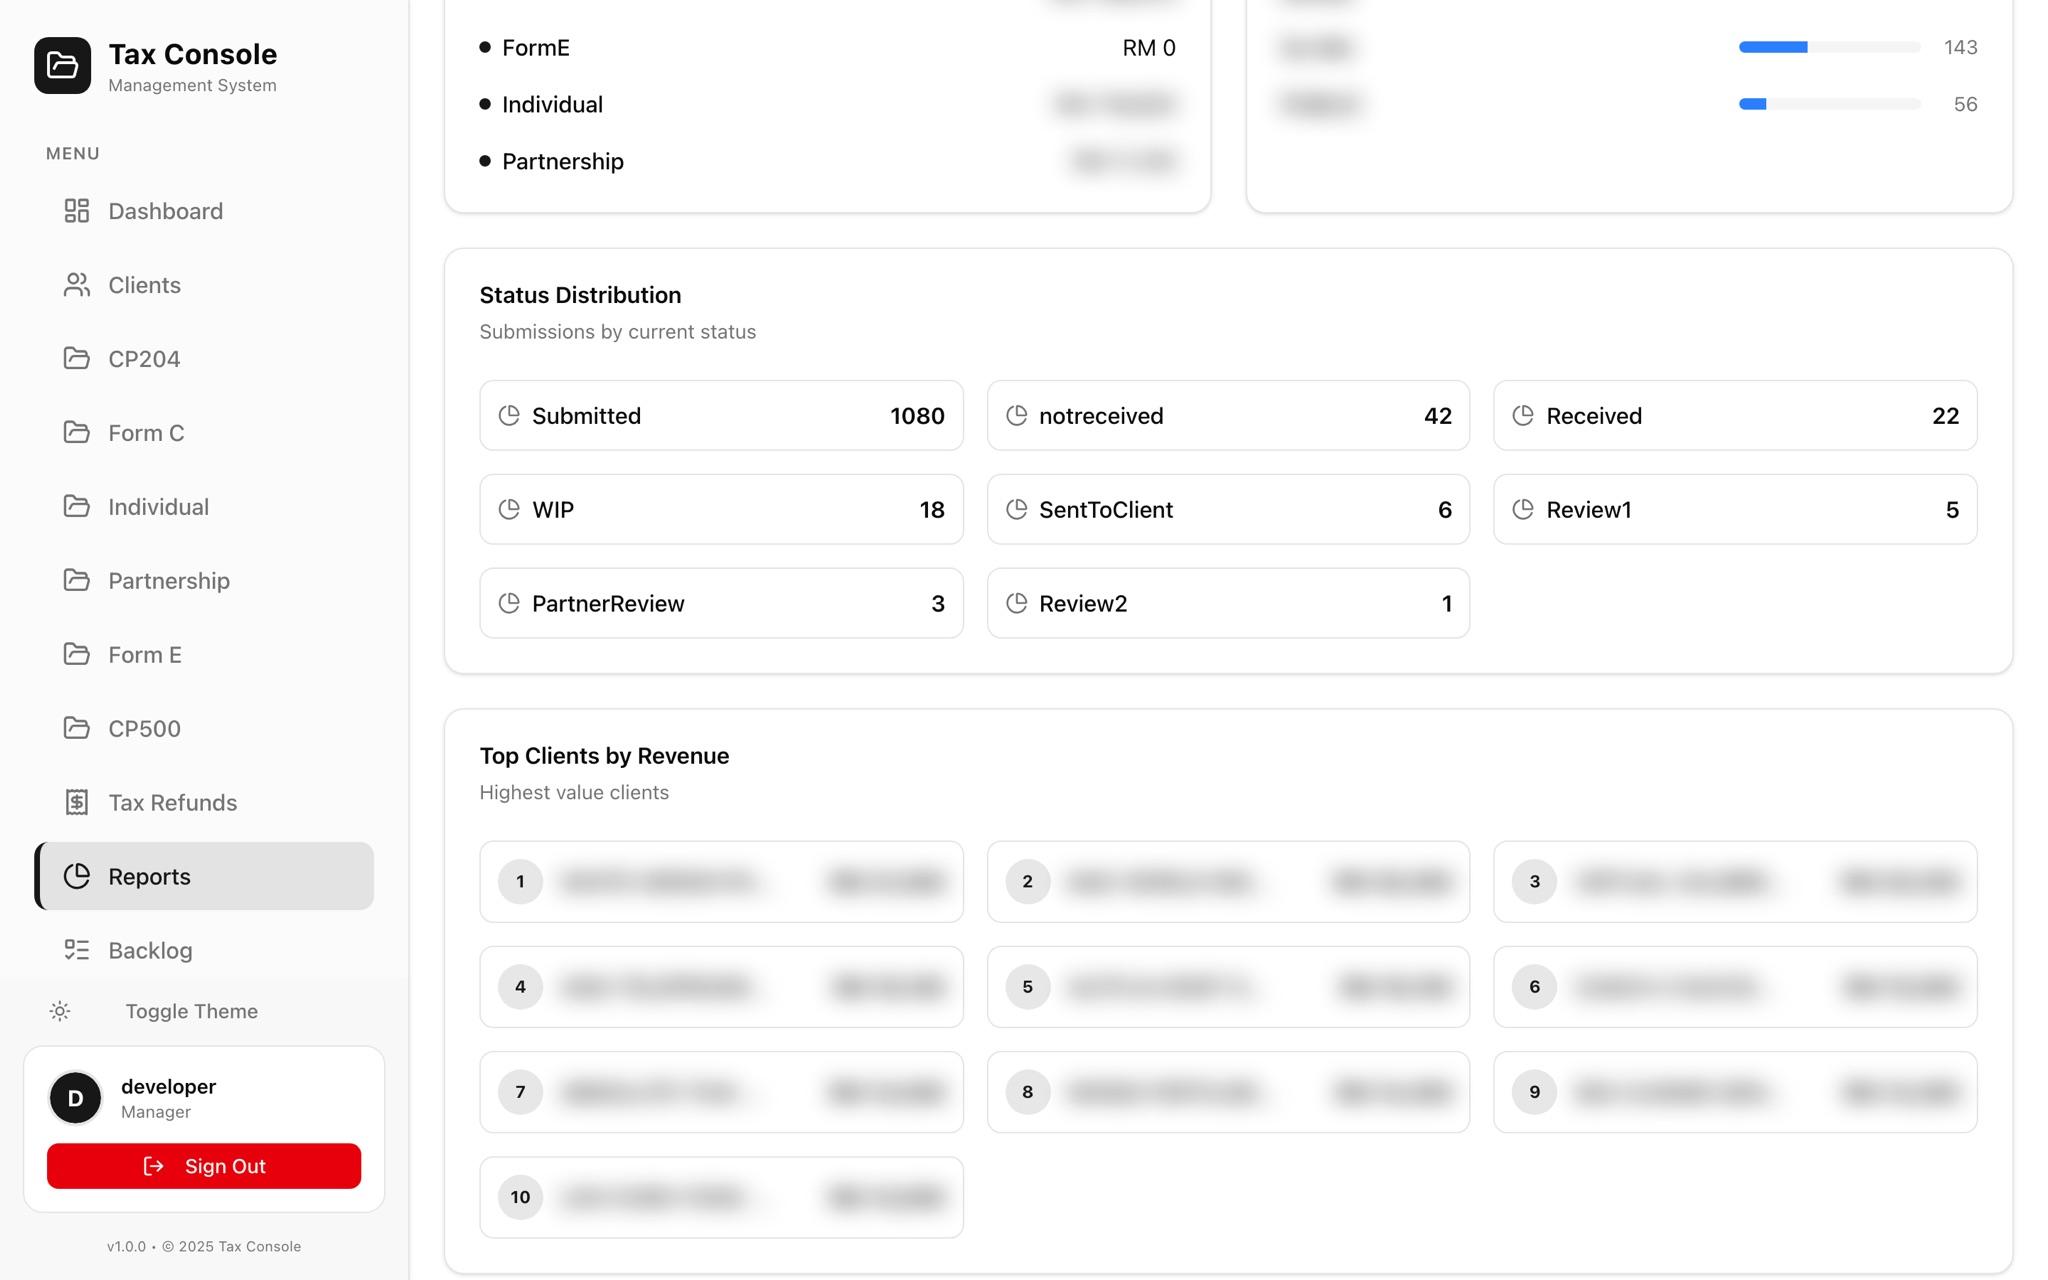
Task: Go to the Clients menu item
Action: pyautogui.click(x=204, y=285)
